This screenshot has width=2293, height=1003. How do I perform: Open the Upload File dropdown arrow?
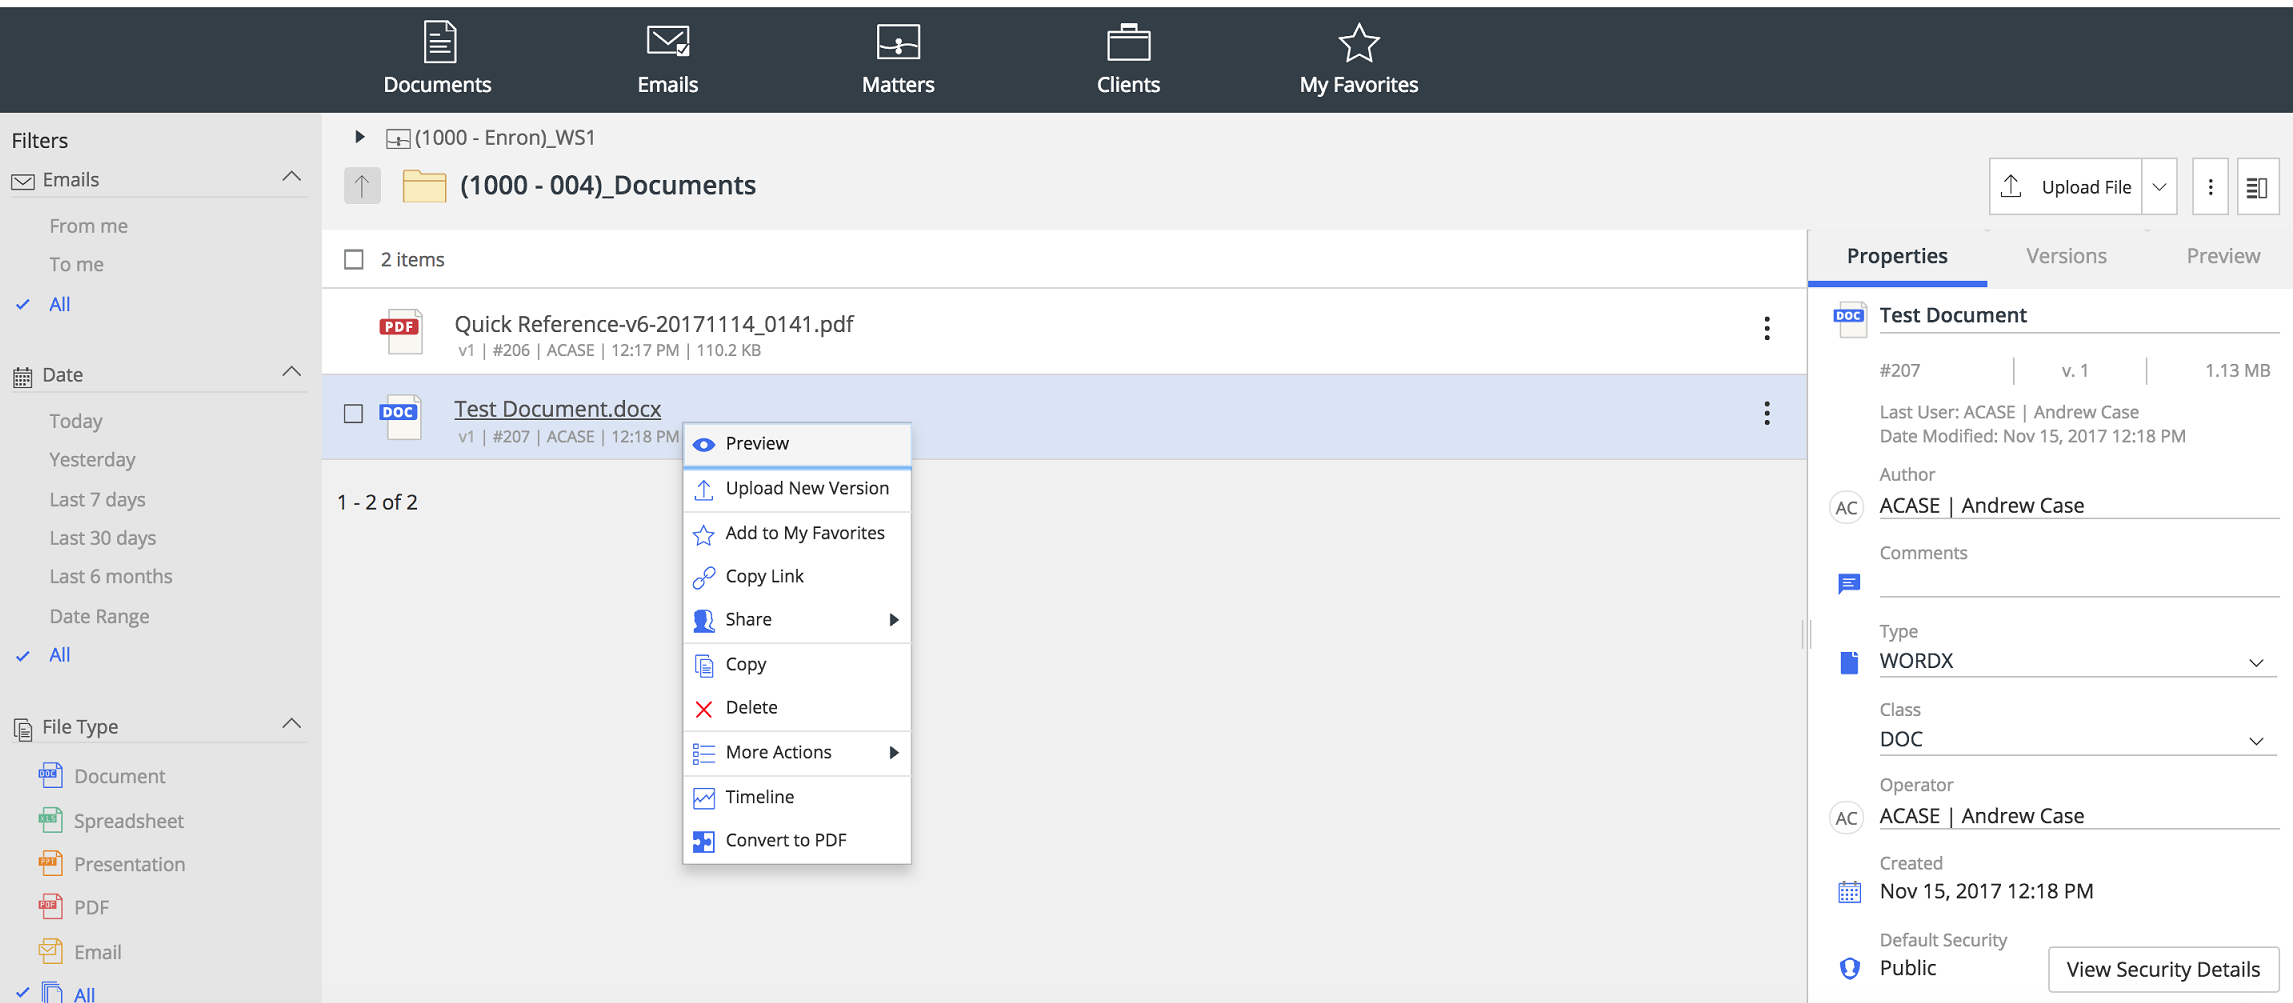(2159, 187)
